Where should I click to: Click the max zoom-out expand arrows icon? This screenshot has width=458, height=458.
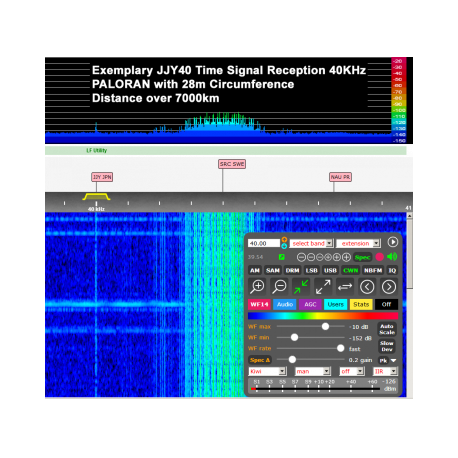(323, 287)
